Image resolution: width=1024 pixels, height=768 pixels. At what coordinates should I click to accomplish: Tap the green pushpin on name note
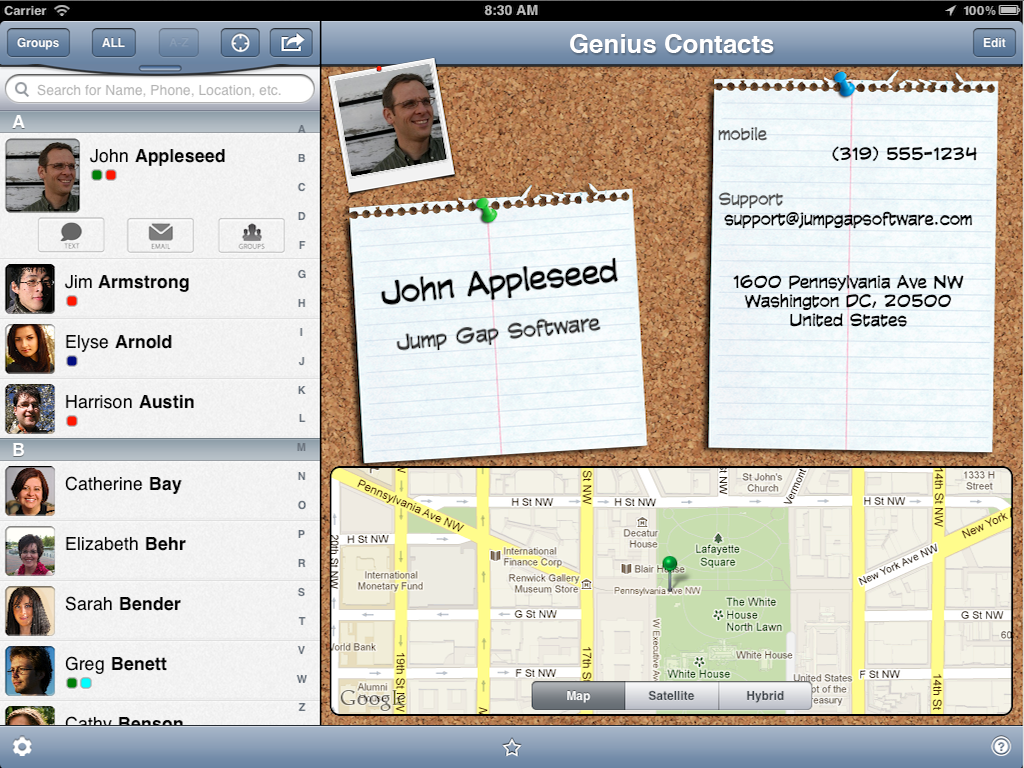pyautogui.click(x=486, y=210)
